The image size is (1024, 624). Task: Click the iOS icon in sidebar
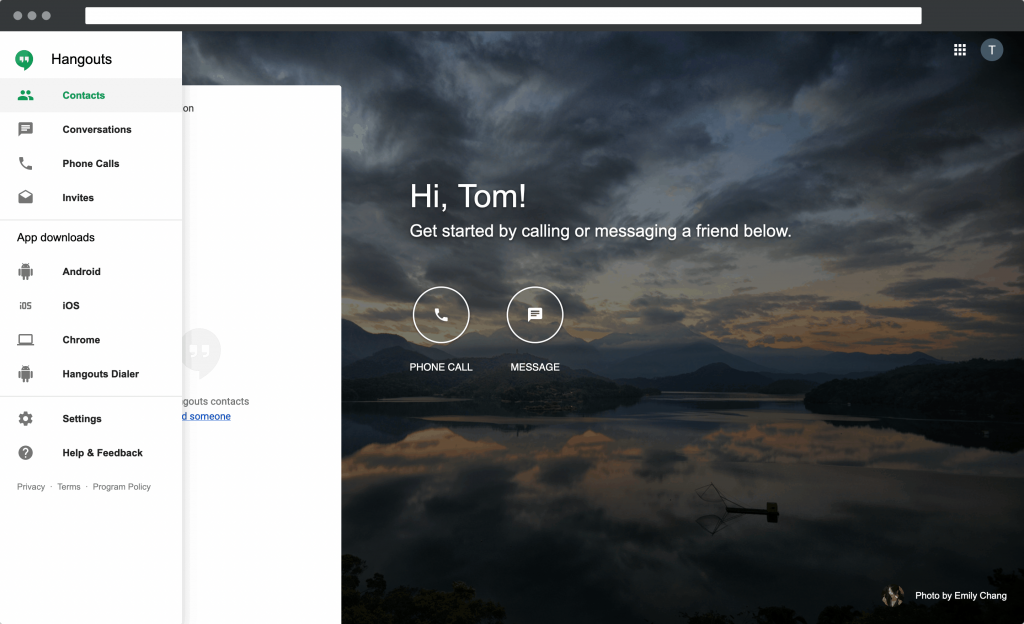pyautogui.click(x=25, y=305)
